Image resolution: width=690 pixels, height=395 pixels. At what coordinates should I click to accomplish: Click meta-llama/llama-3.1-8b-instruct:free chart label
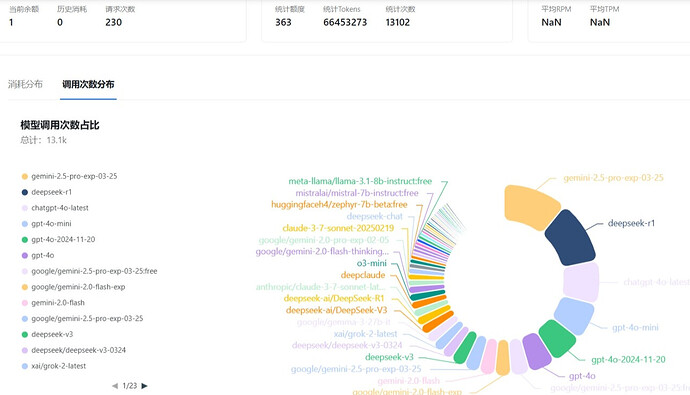pos(360,181)
